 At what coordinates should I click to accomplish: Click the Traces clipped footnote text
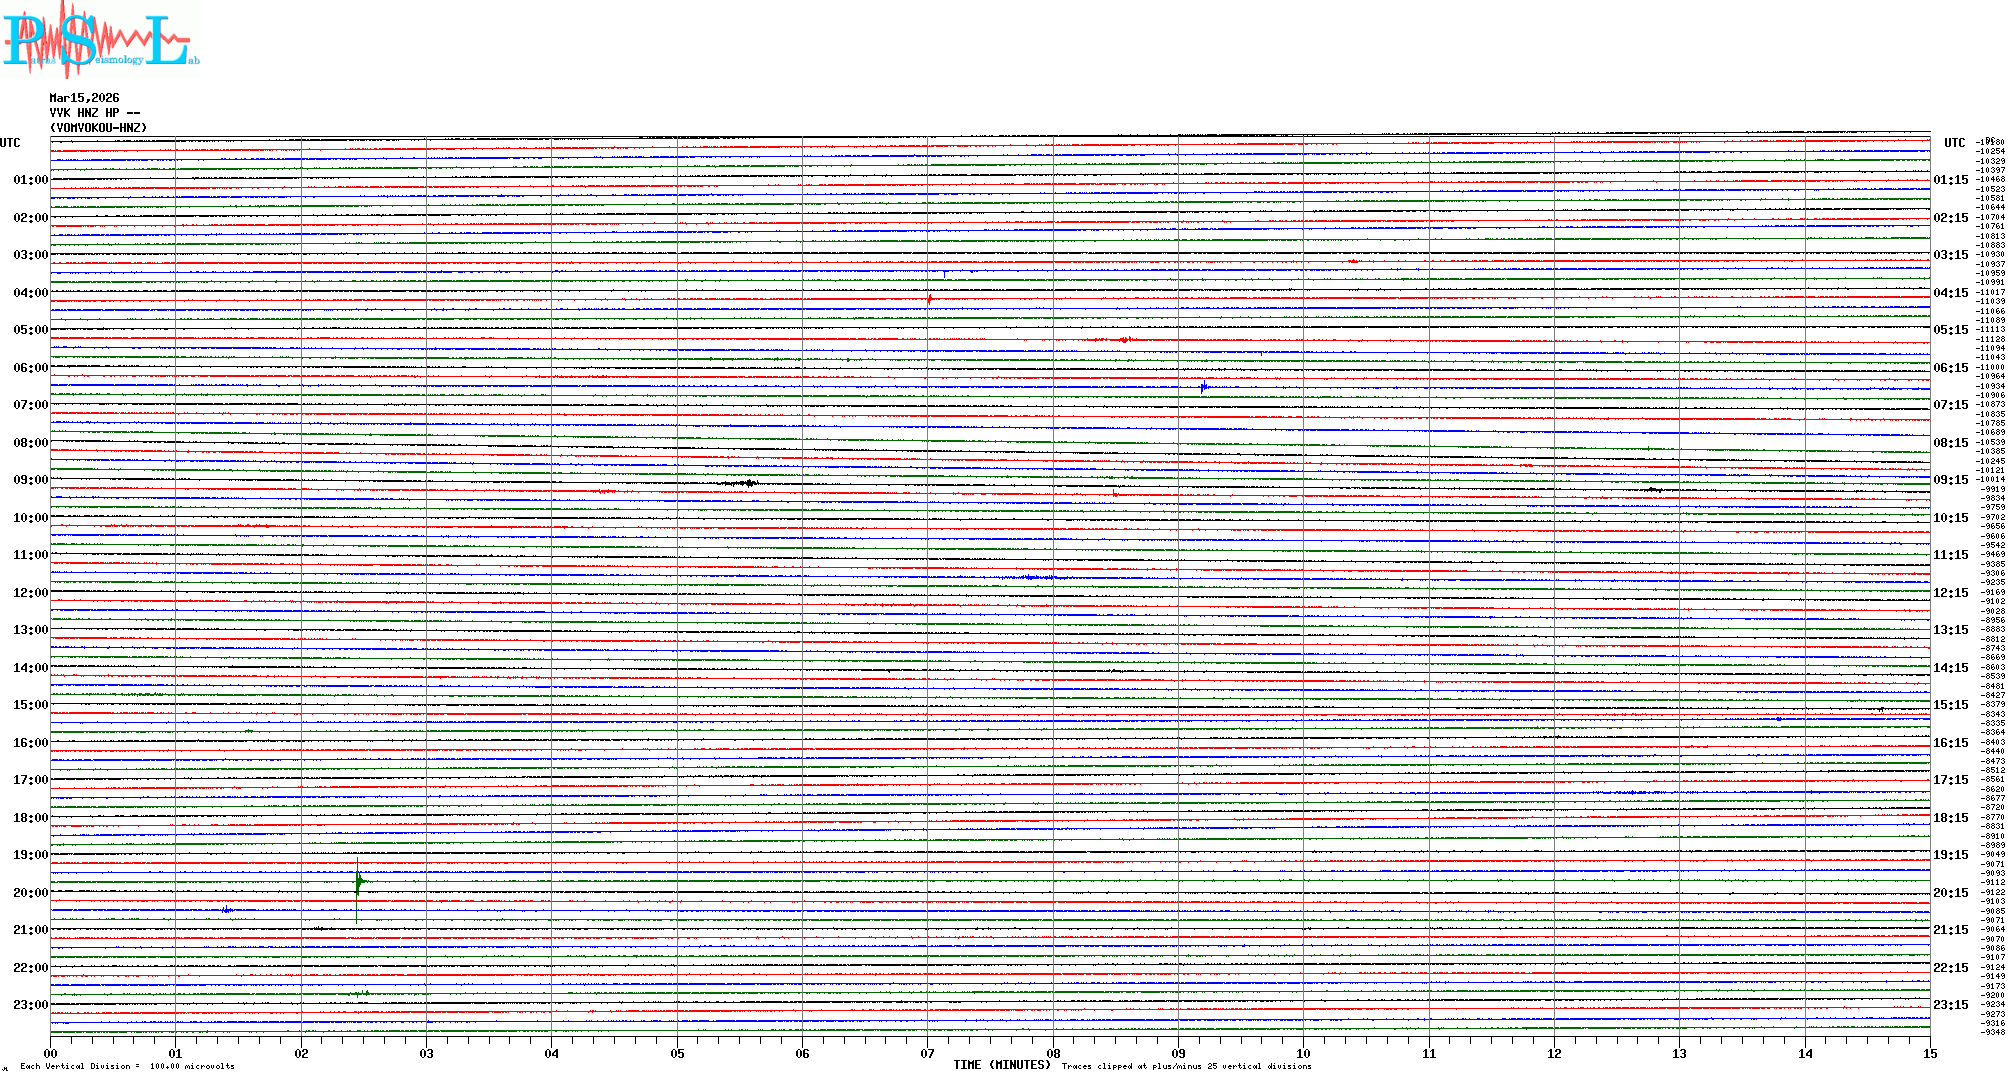point(1186,1066)
